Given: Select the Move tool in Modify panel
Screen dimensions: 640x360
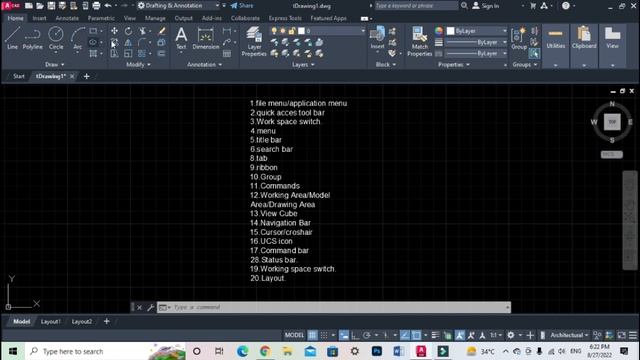Looking at the screenshot, I should [115, 31].
